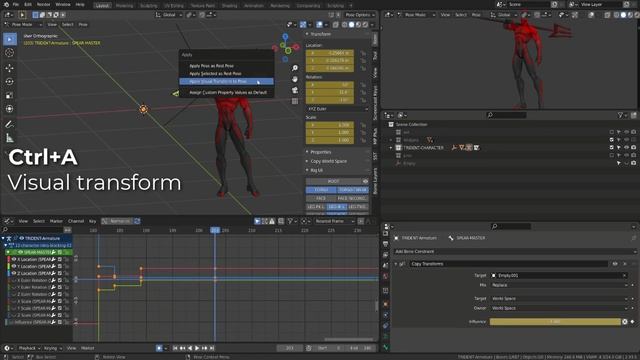Select the Rotate tool in left toolbar
640x360 pixels.
click(9, 82)
